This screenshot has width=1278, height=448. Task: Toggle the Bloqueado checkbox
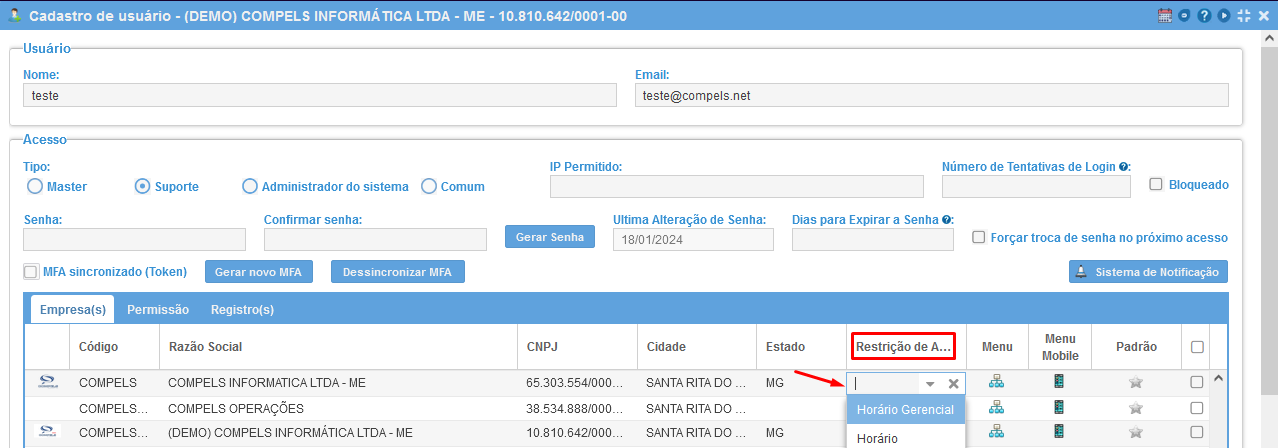point(1156,184)
